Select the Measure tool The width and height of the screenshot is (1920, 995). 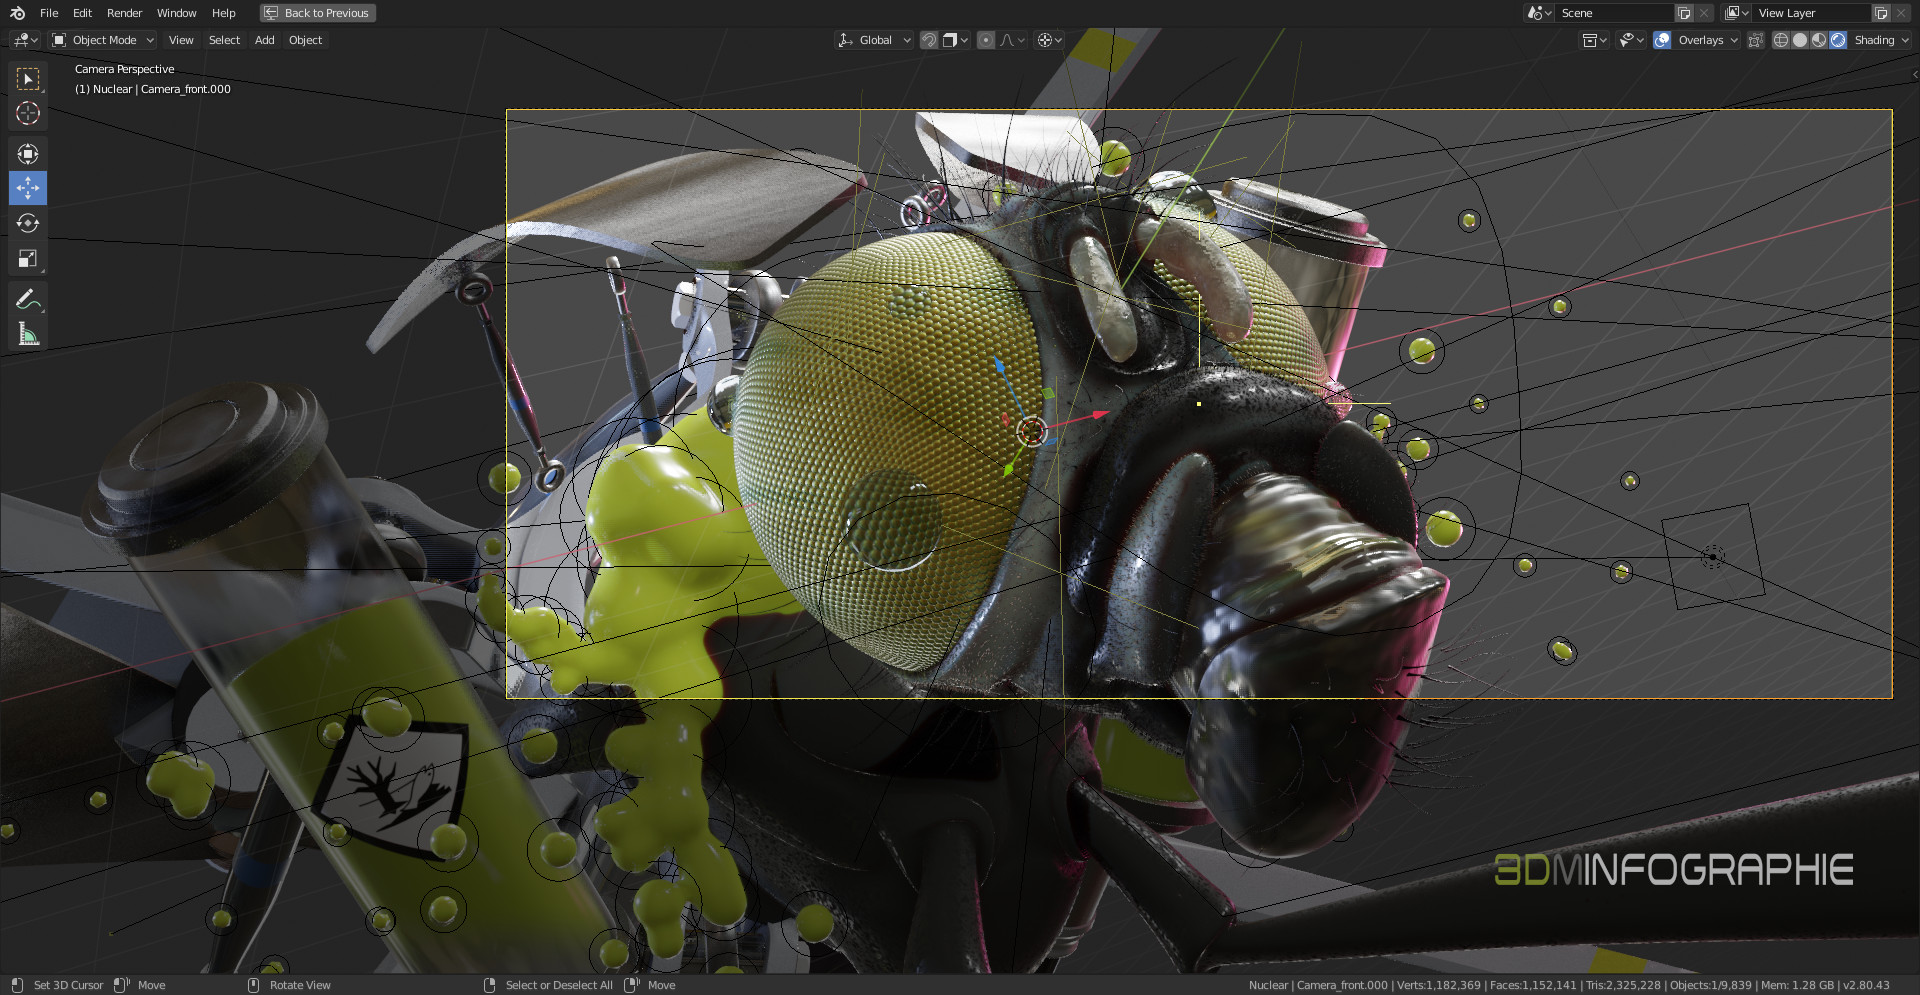pyautogui.click(x=28, y=334)
